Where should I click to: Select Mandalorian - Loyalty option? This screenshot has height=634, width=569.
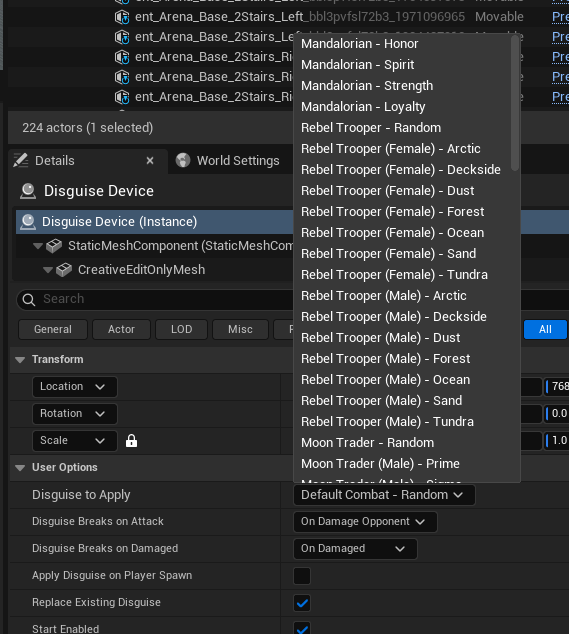363,107
